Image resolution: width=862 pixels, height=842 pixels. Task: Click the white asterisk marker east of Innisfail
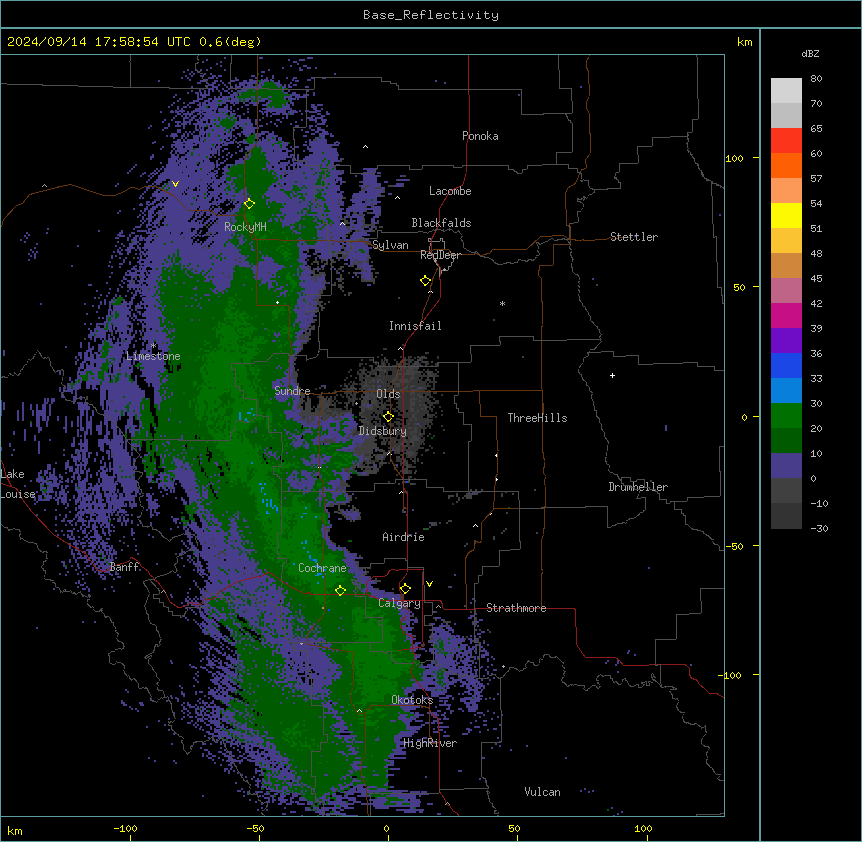[502, 304]
